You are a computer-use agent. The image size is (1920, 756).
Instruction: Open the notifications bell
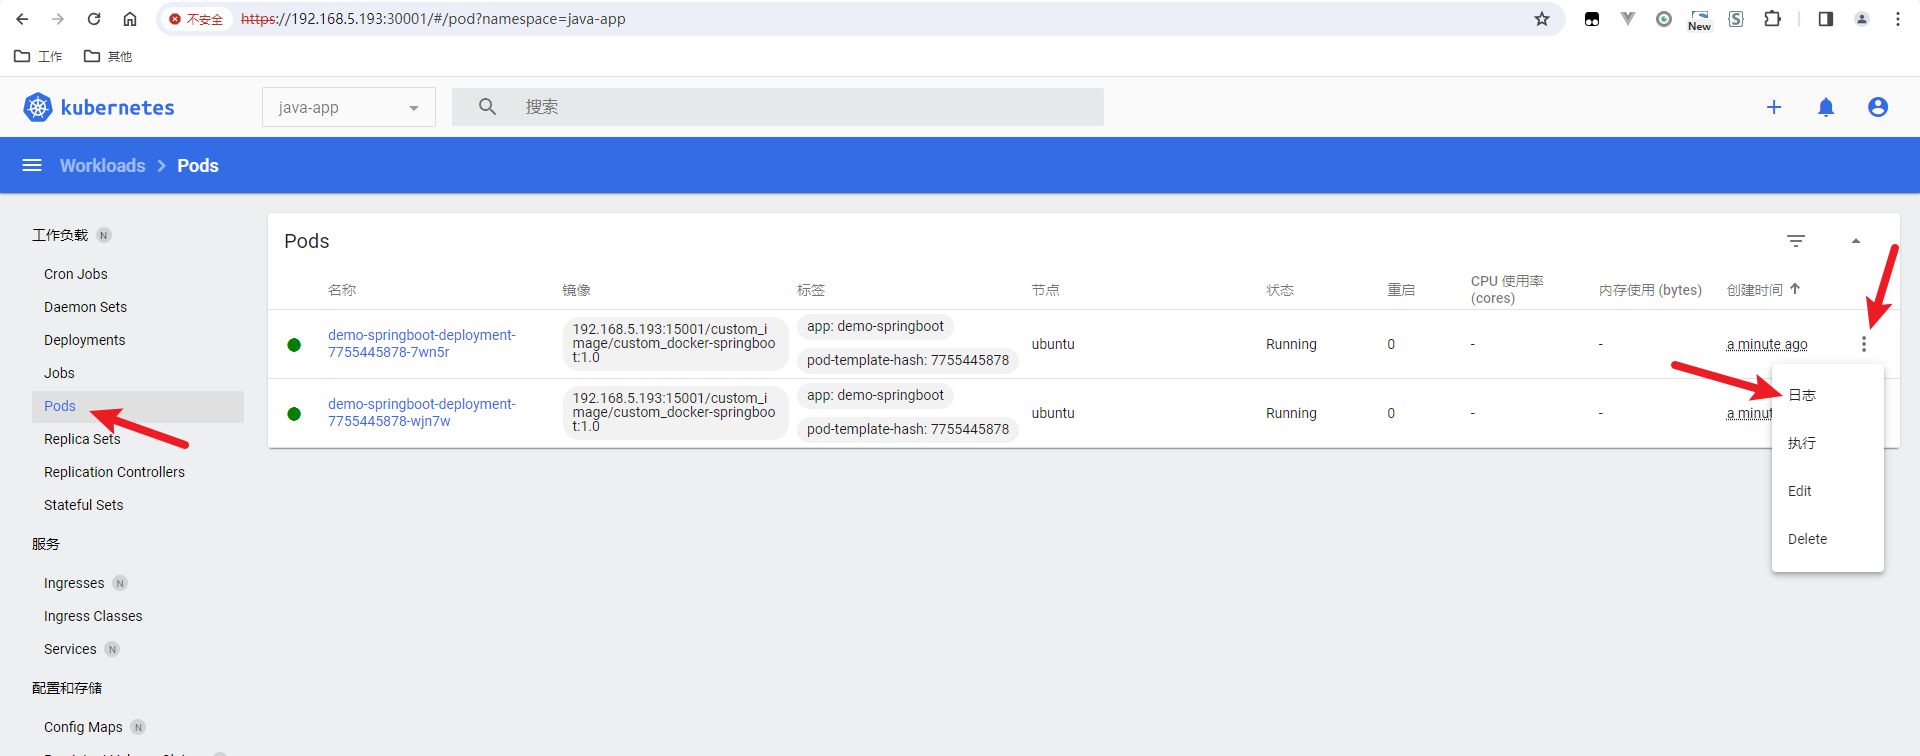[1825, 107]
